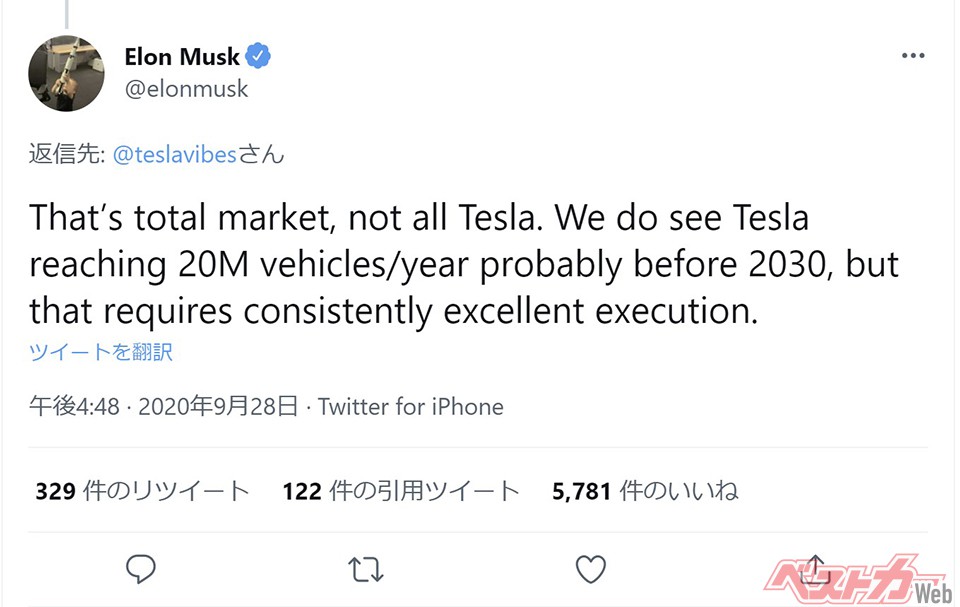View the 5,781 likes list
This screenshot has height=607, width=960.
(646, 491)
